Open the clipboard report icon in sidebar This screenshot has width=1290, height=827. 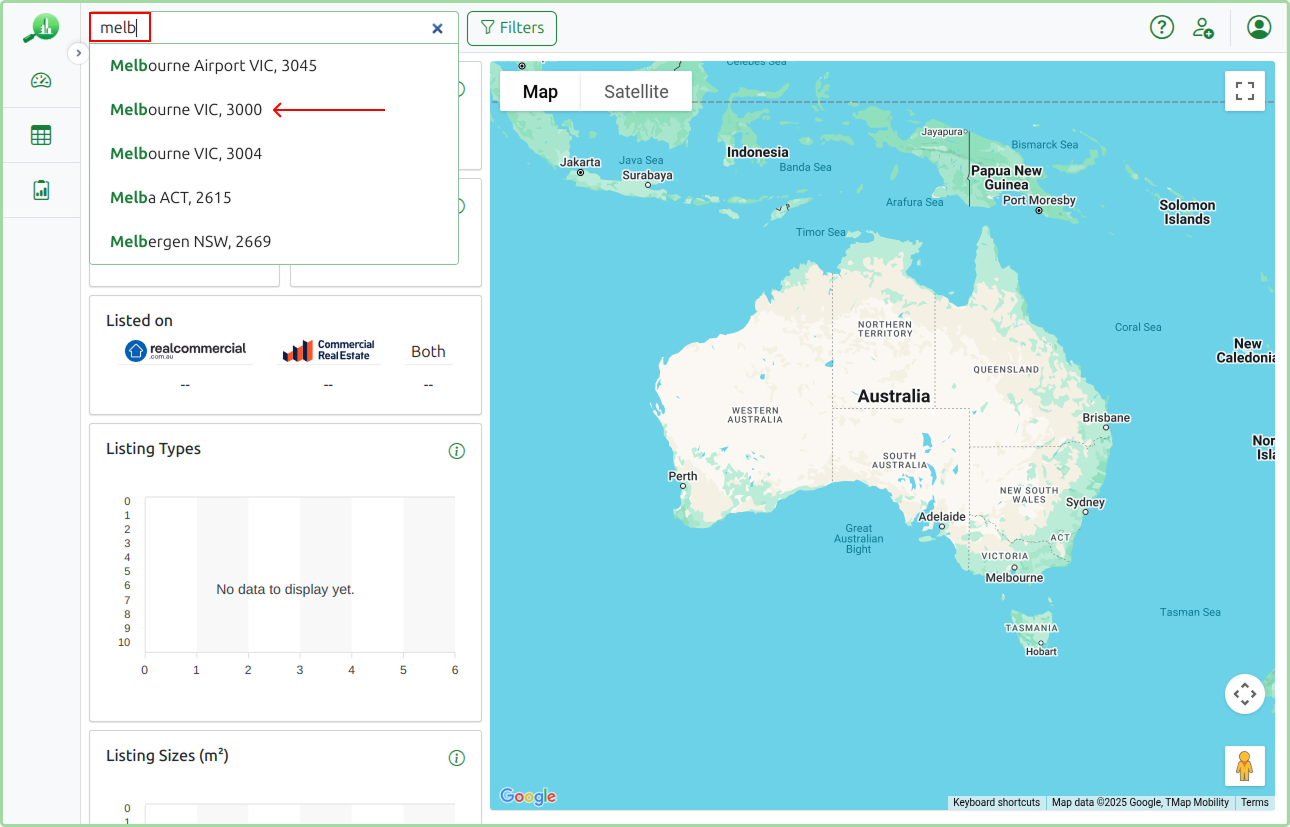coord(40,188)
